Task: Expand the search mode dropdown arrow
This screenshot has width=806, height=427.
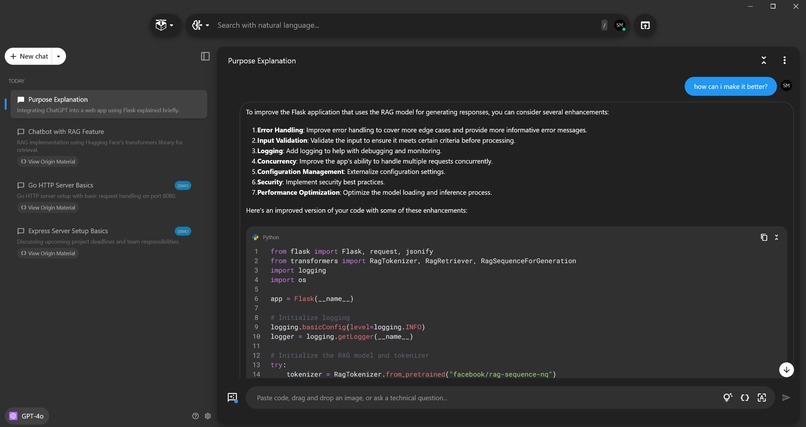Action: coord(207,25)
